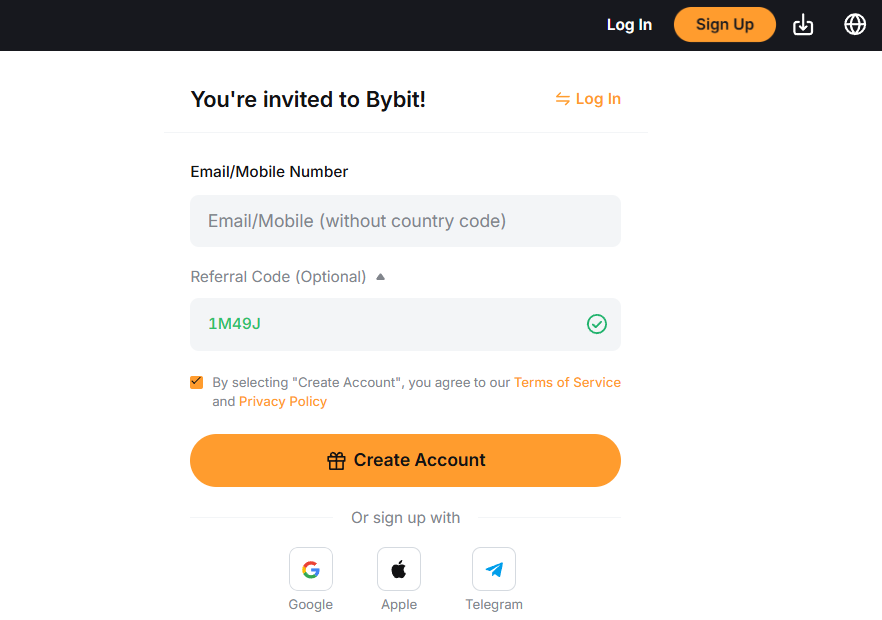Click the Telegram label under sign-up options

pyautogui.click(x=494, y=604)
